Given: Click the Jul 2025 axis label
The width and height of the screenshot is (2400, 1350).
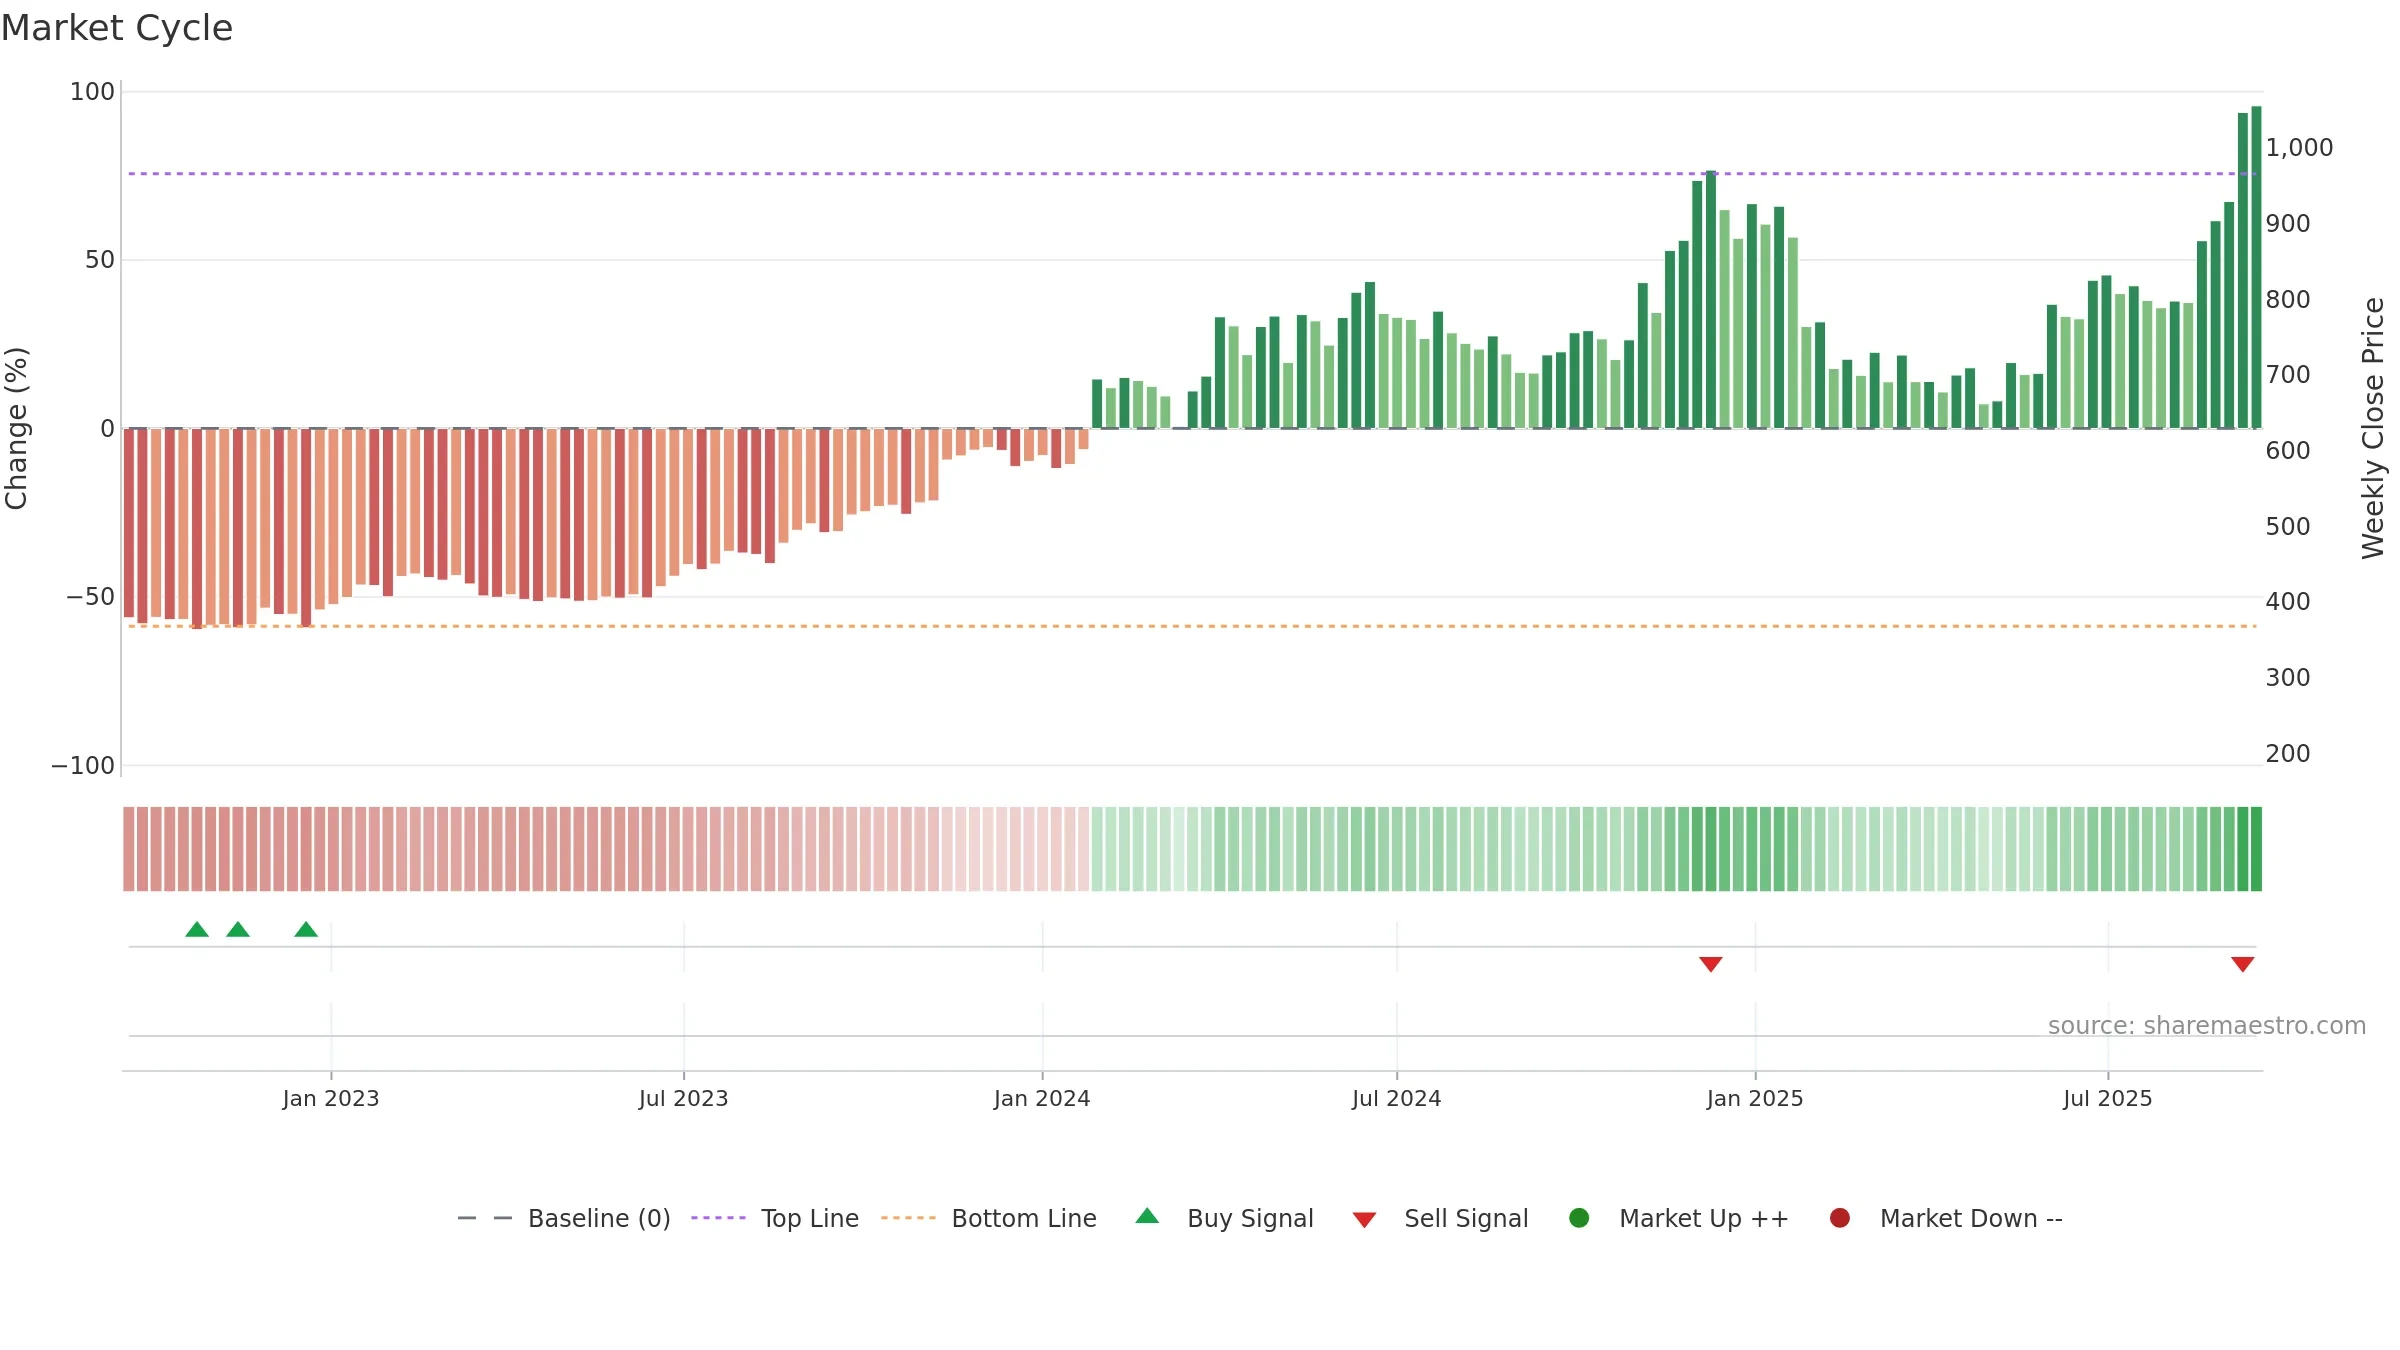Looking at the screenshot, I should click(2108, 1099).
